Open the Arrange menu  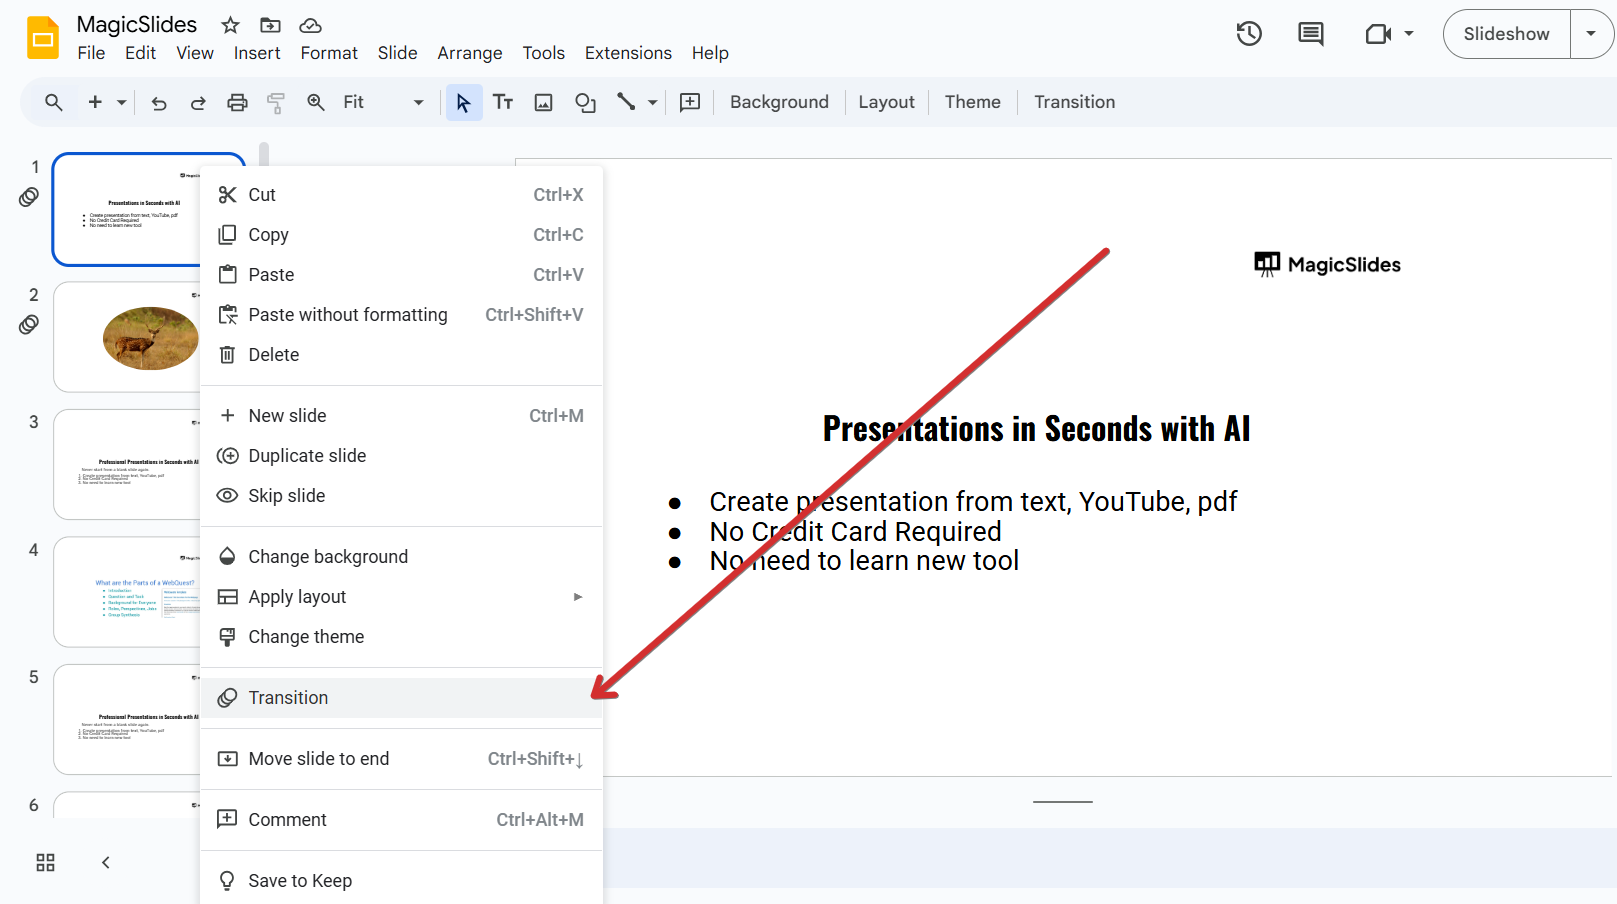pyautogui.click(x=470, y=53)
